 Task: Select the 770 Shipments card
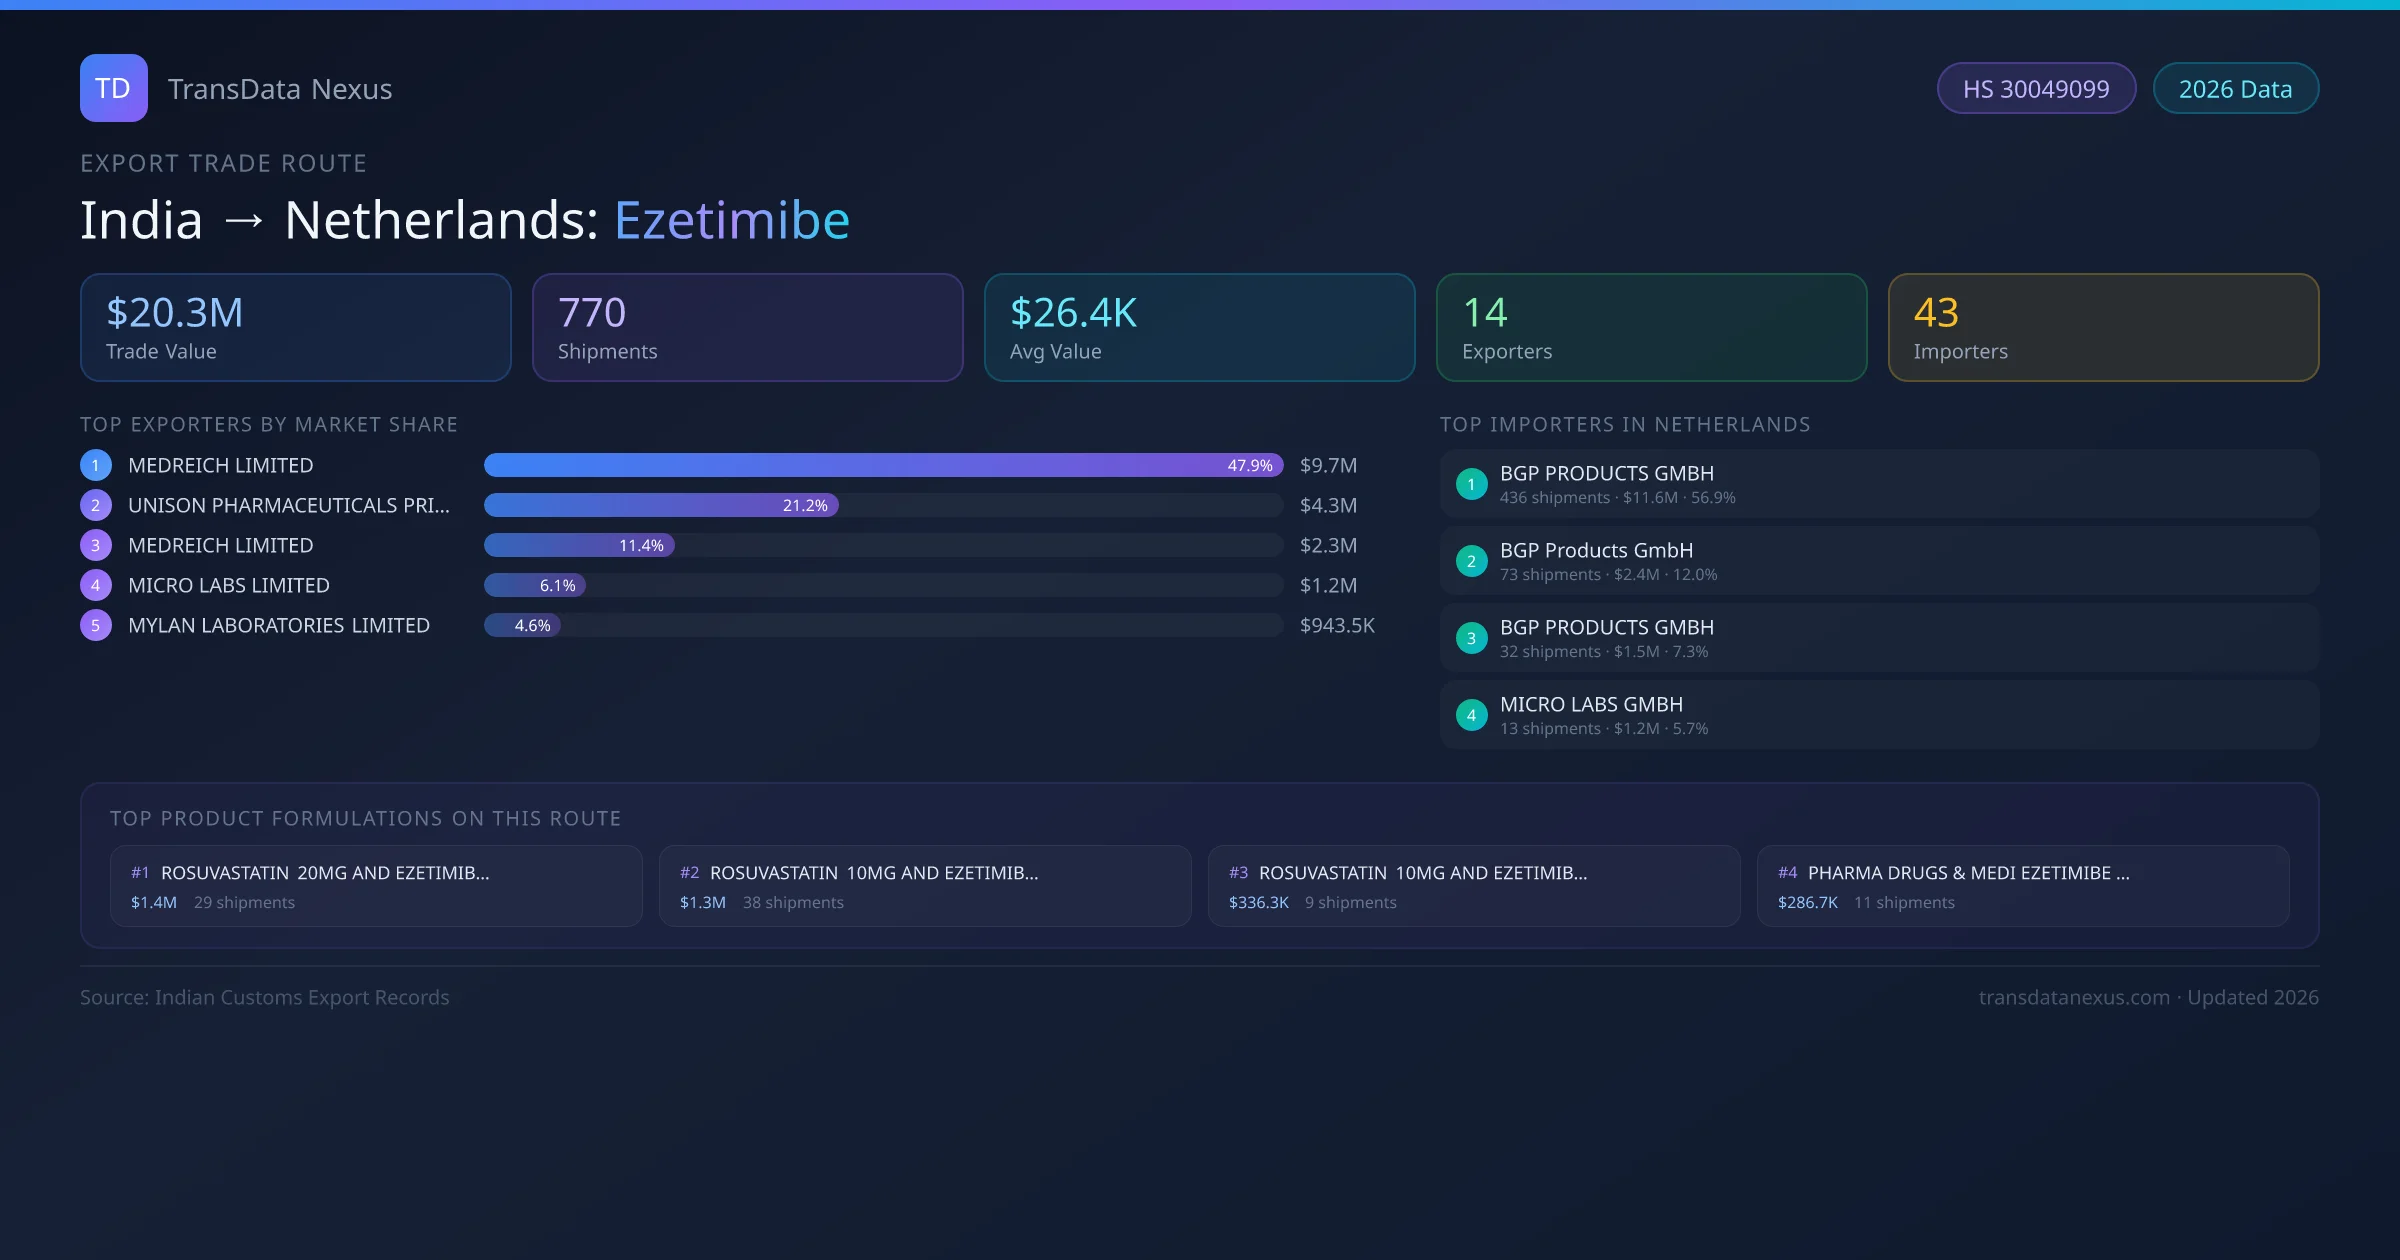tap(747, 327)
